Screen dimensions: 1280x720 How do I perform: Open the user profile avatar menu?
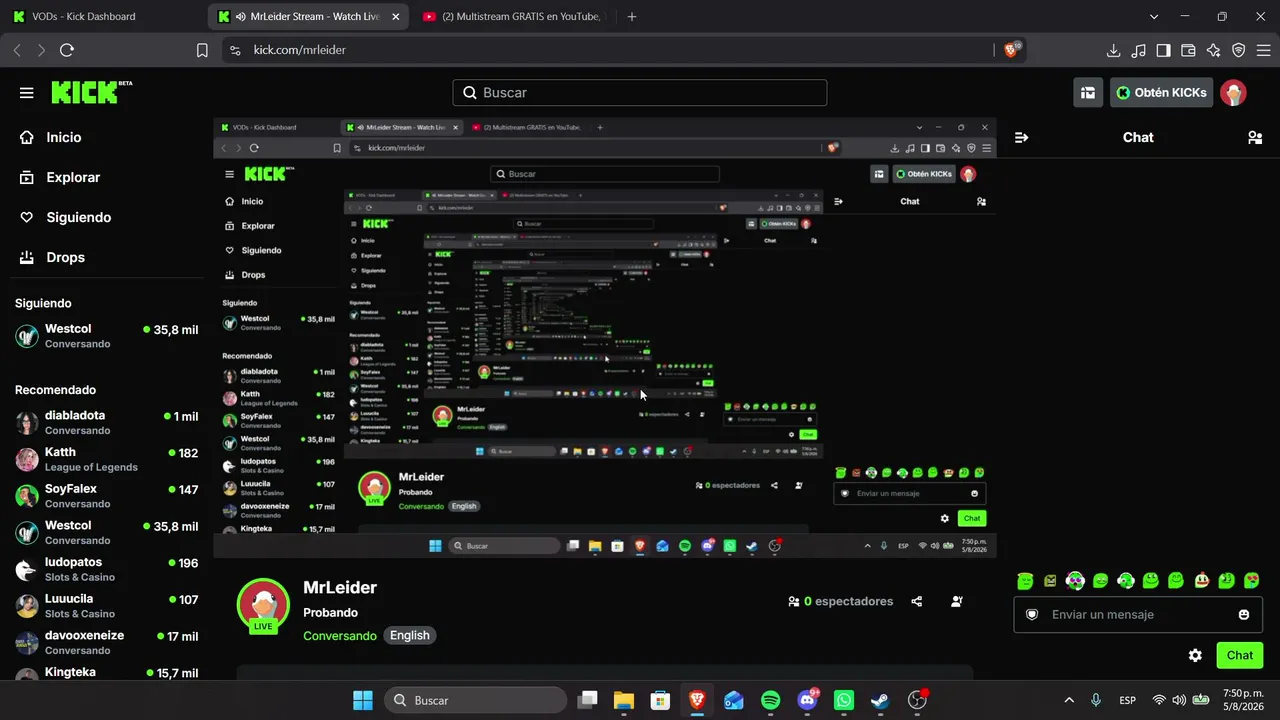[1233, 93]
